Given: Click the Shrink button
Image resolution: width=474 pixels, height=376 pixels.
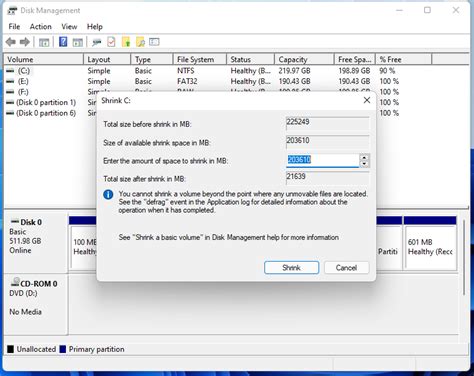Looking at the screenshot, I should (x=291, y=268).
